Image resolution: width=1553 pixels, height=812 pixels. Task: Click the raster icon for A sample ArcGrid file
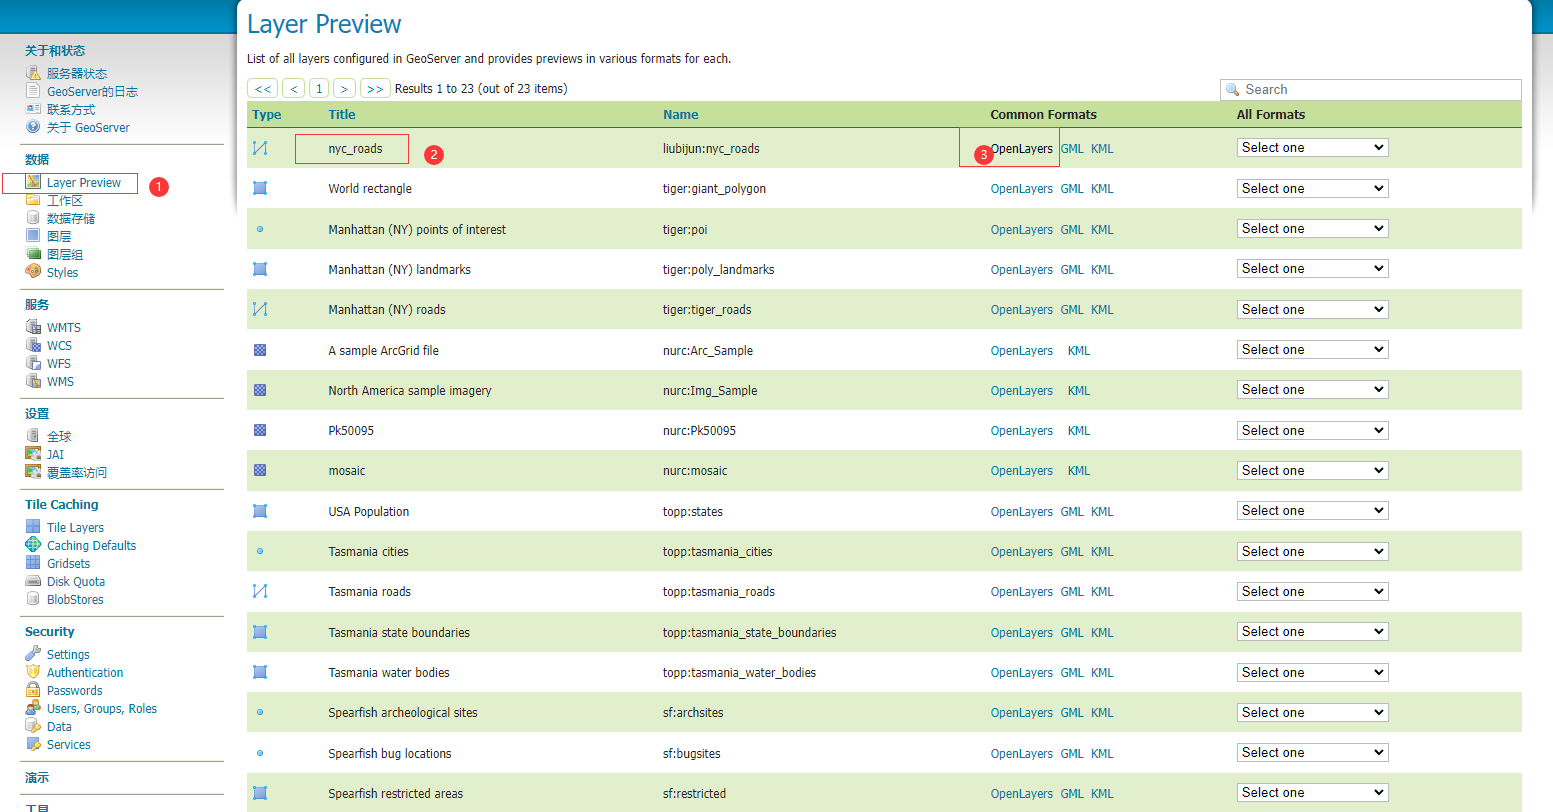[x=260, y=350]
